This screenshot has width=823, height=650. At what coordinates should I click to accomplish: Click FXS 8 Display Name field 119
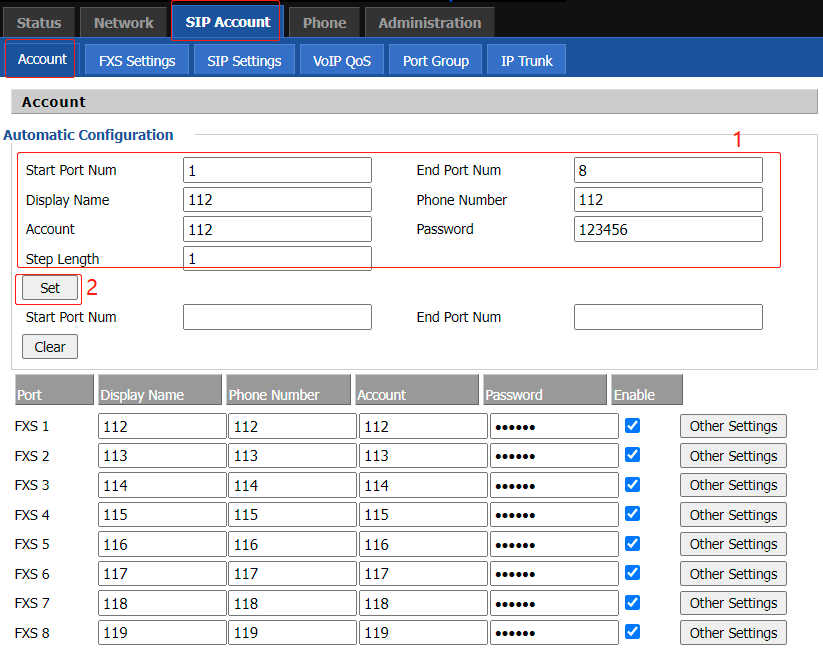[162, 633]
